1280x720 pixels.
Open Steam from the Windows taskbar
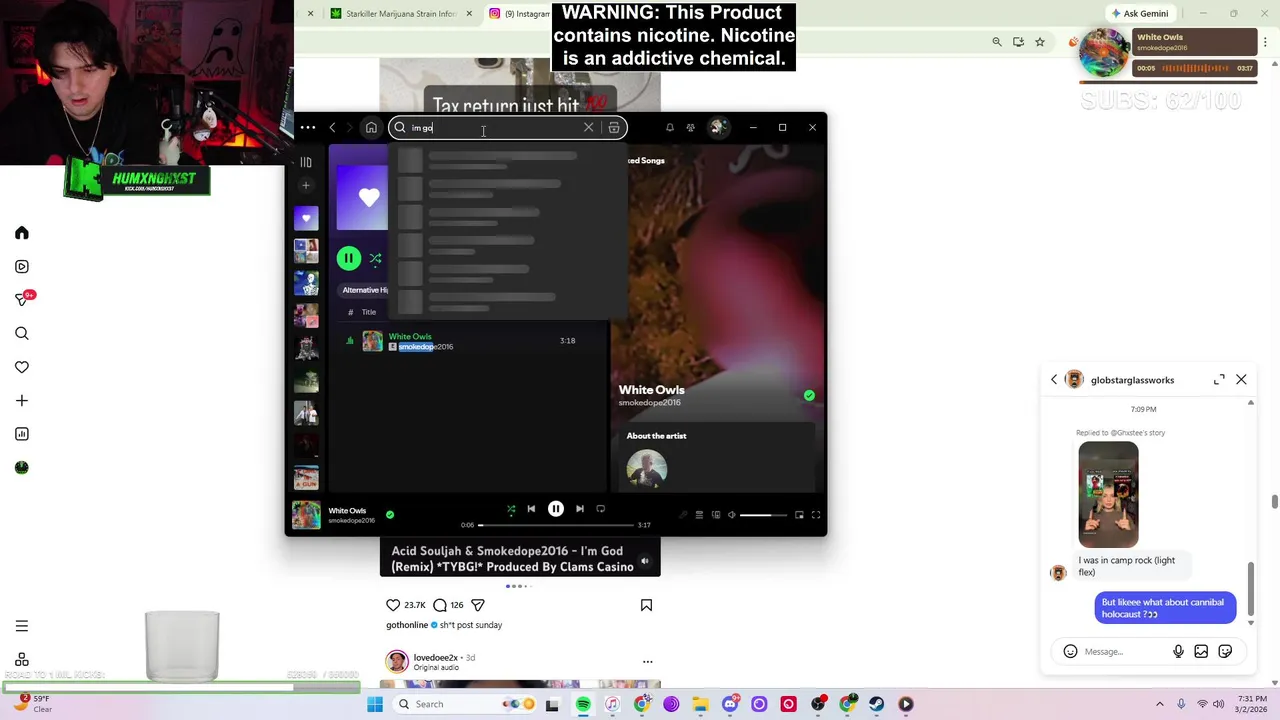[x=876, y=704]
